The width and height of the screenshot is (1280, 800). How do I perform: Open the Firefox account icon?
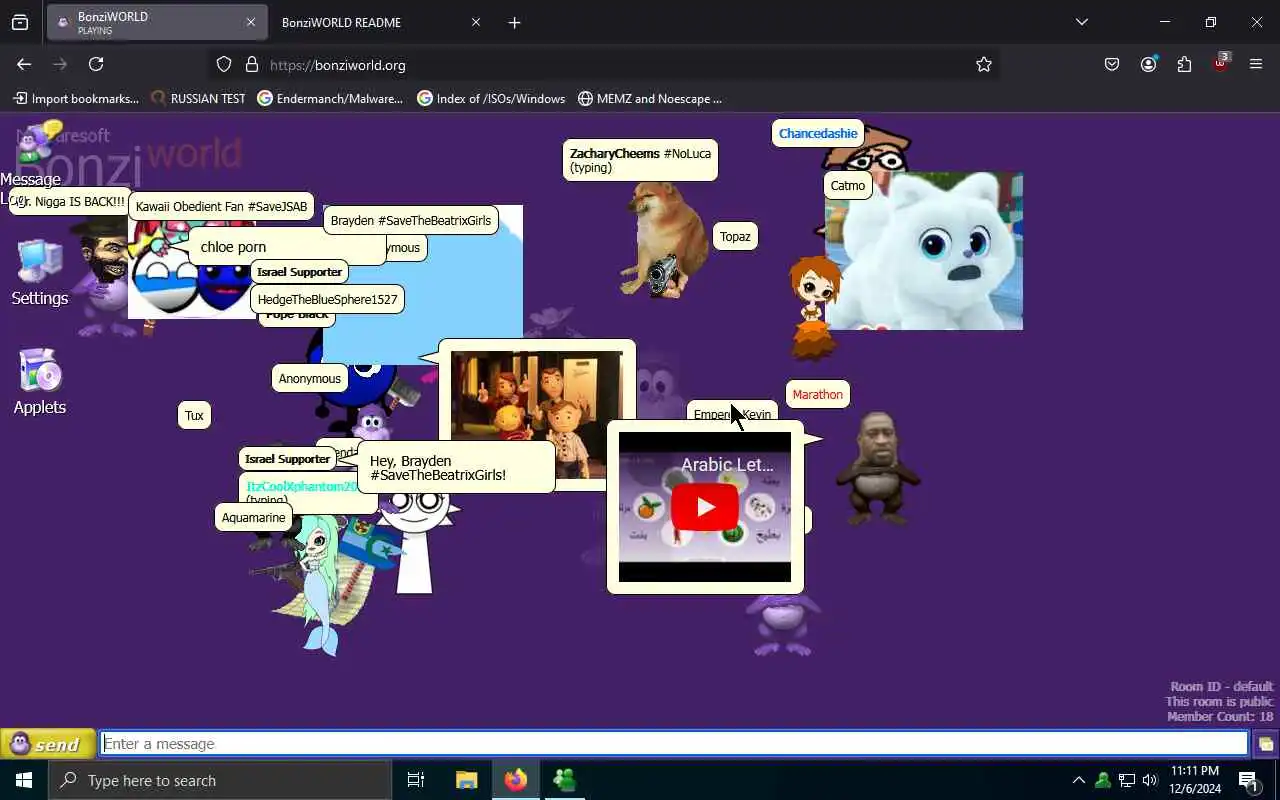click(1148, 64)
